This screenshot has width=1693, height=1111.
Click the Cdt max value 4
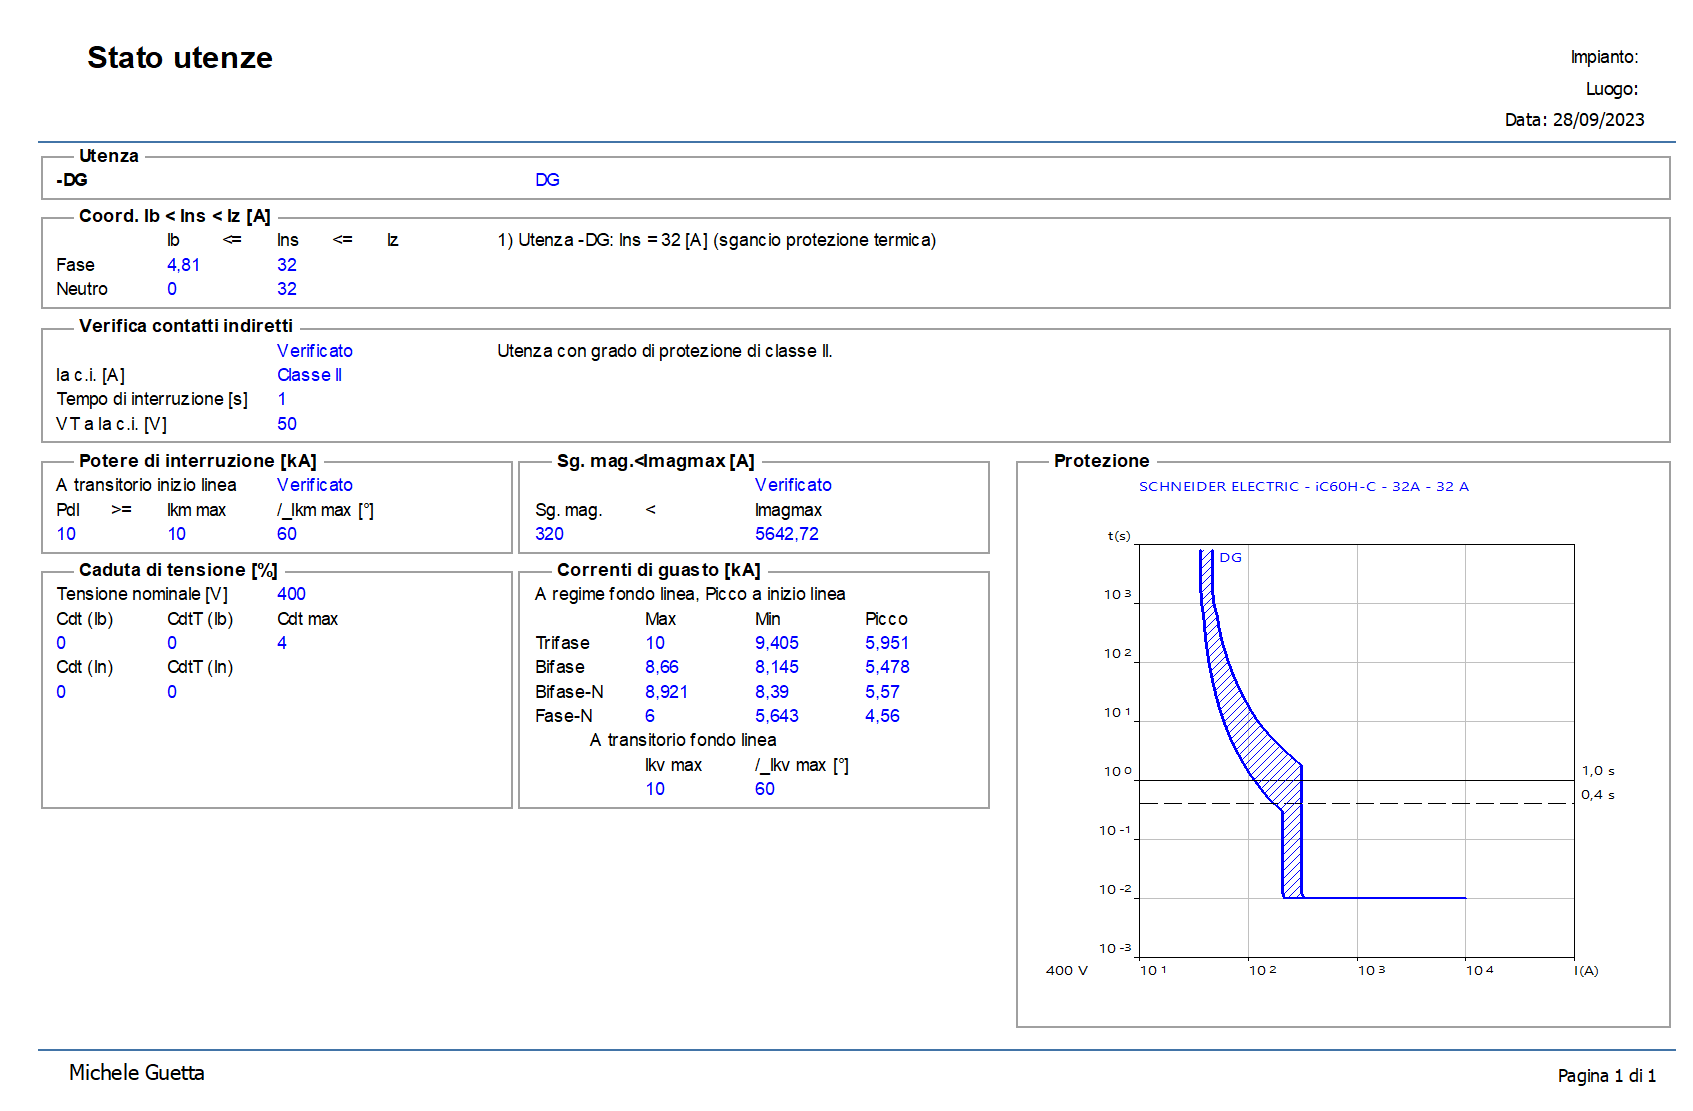[282, 643]
